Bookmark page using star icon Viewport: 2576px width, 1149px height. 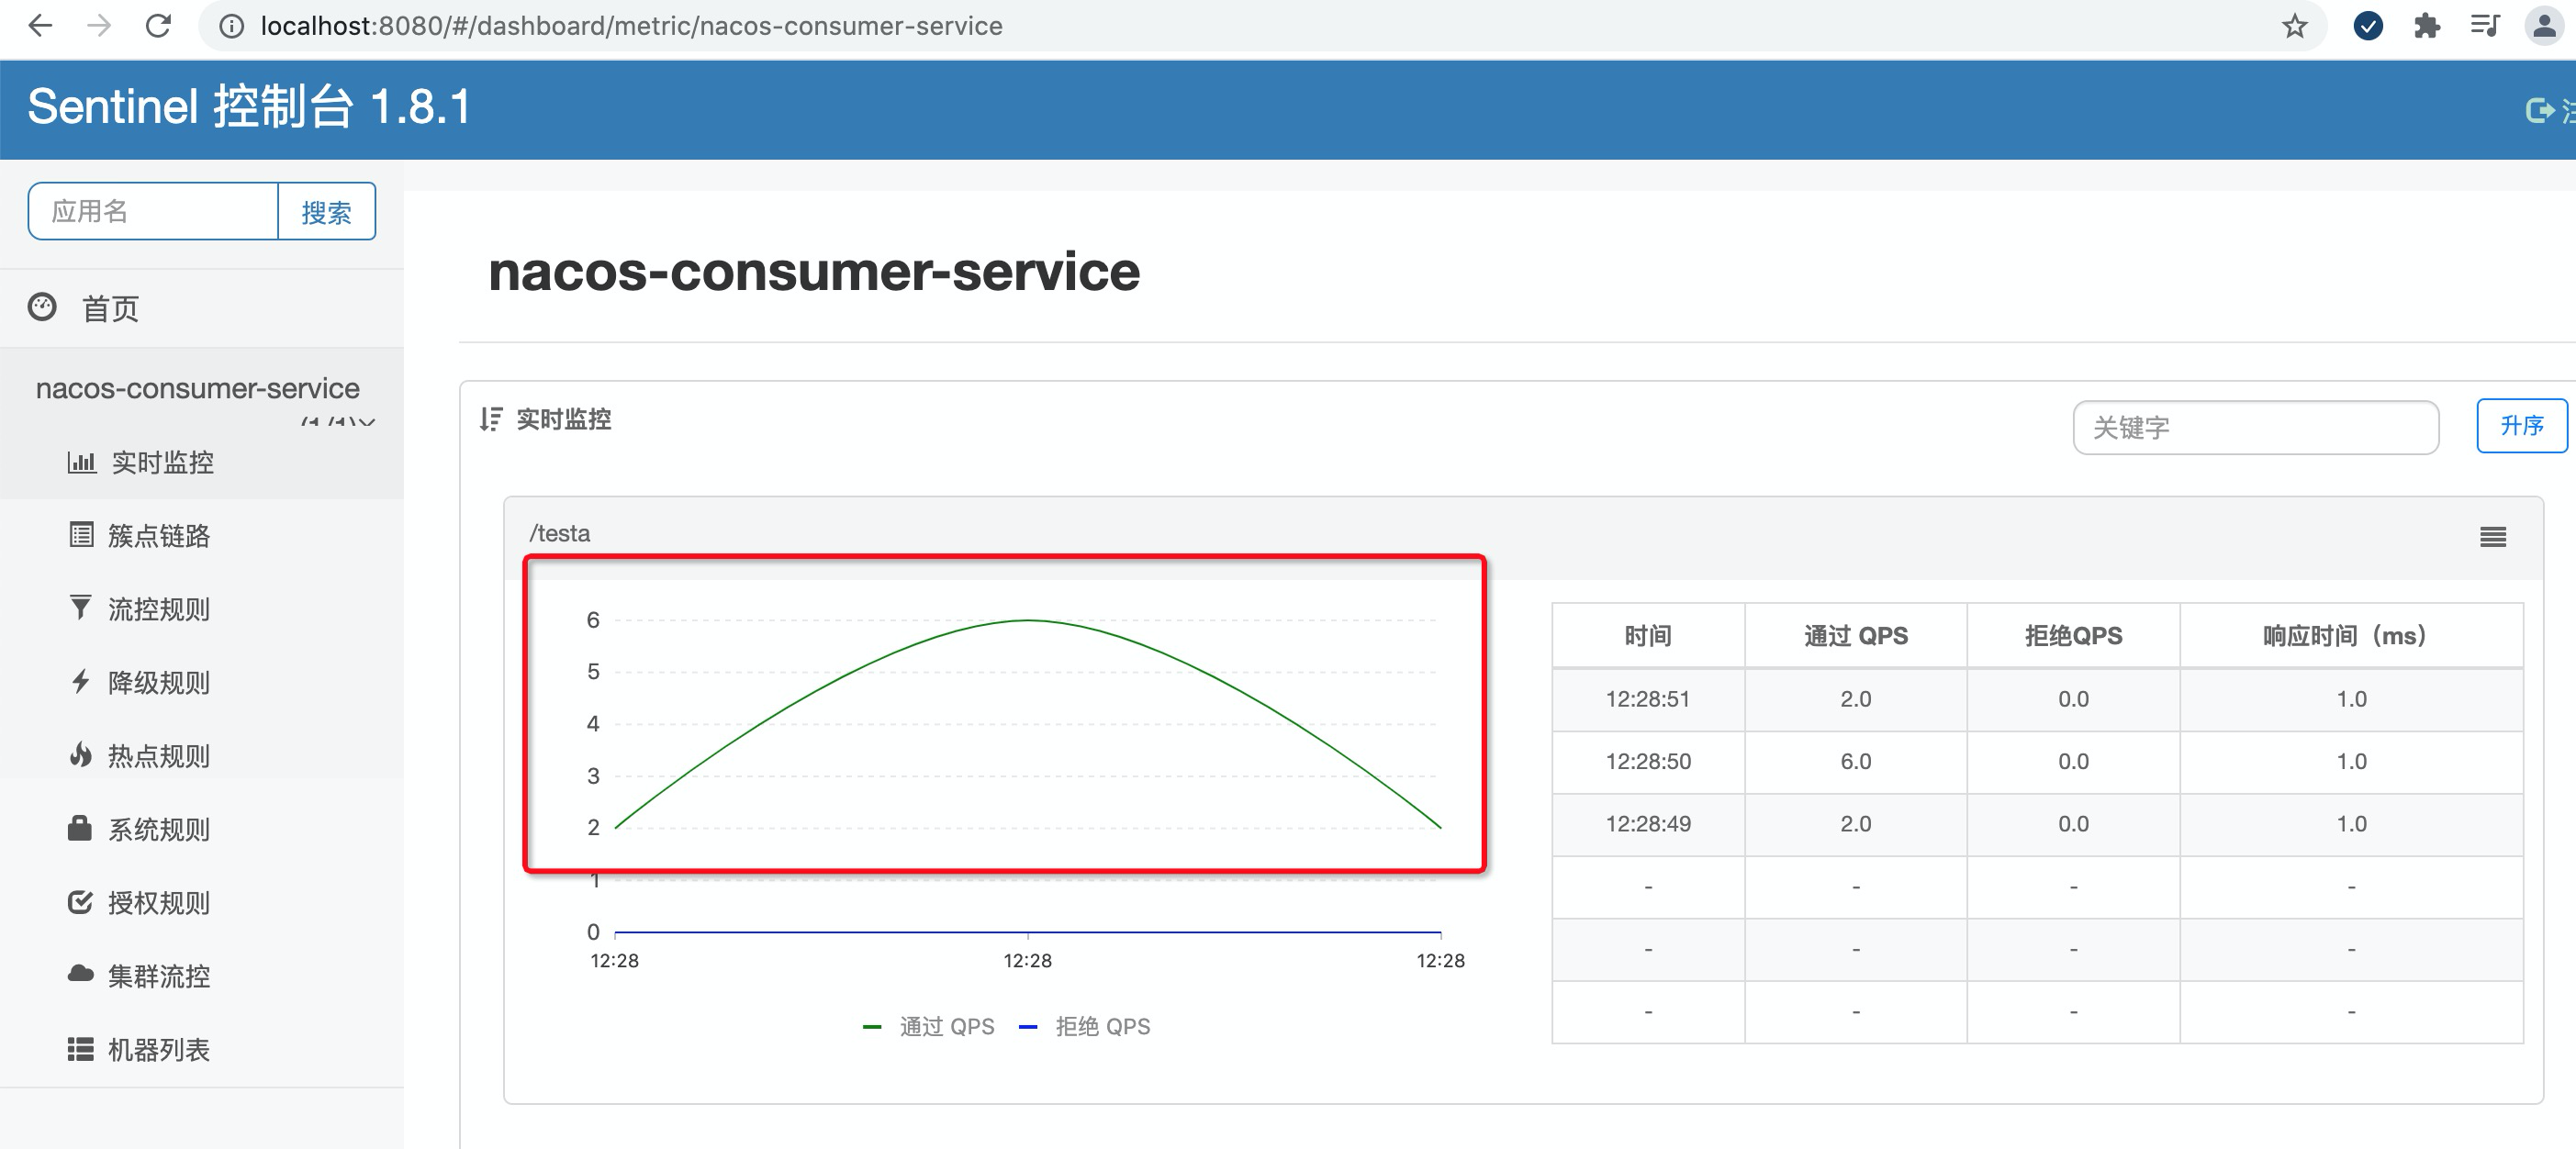(x=2294, y=26)
